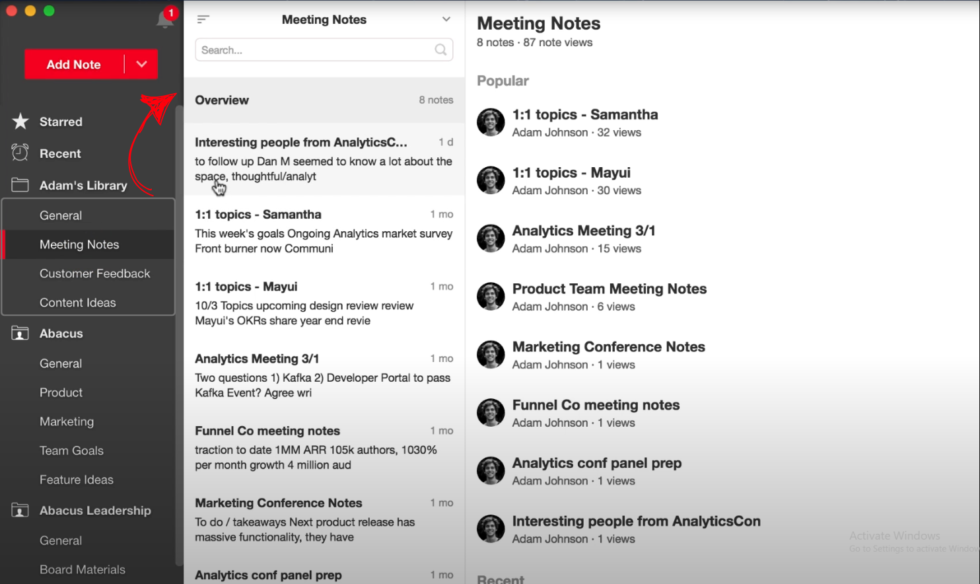Screen dimensions: 980x584
Task: Open Recent notes via the alarm clock icon
Action: pos(22,153)
